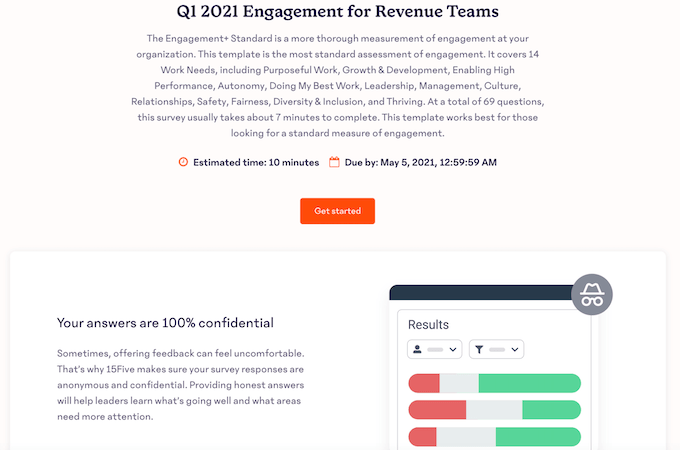Click the Get started button

tap(337, 211)
